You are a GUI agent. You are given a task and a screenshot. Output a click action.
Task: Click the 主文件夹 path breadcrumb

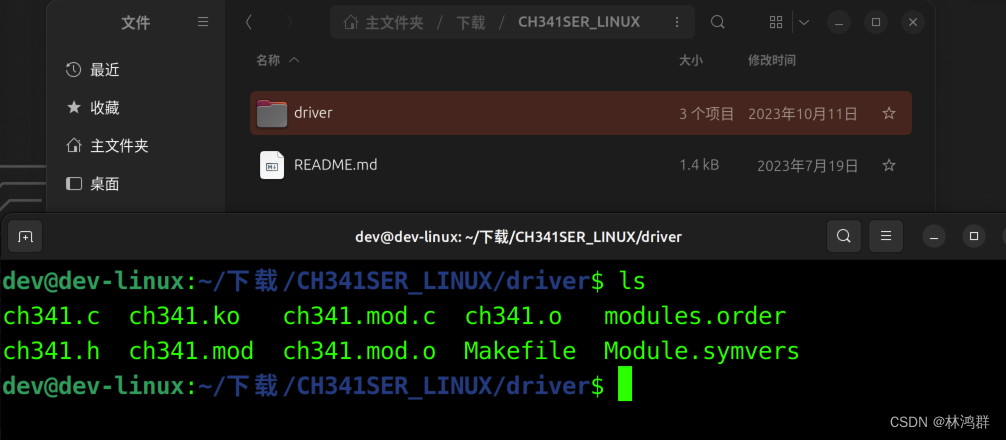coord(384,22)
